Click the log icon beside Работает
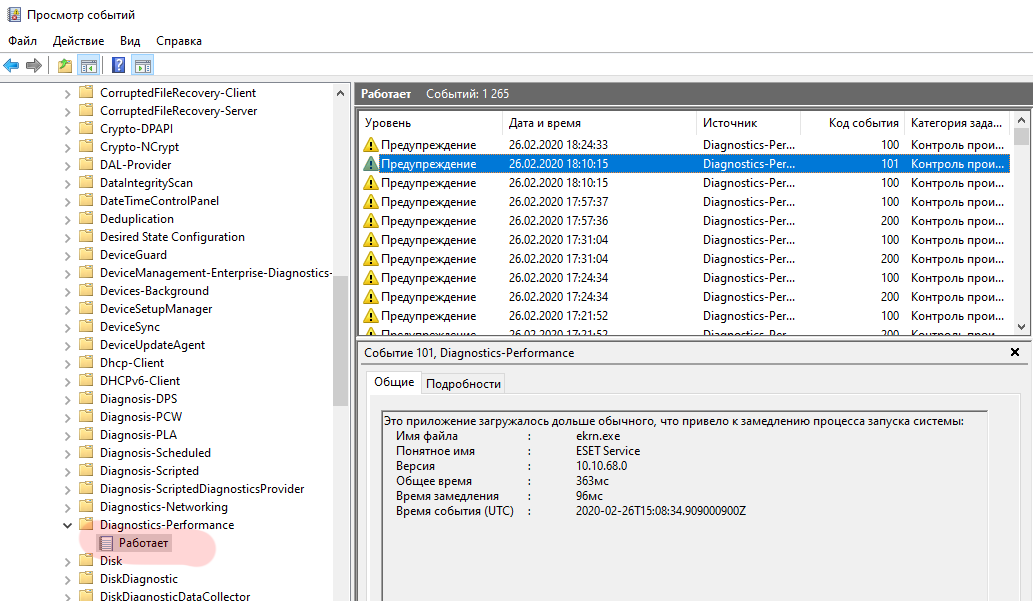The width and height of the screenshot is (1033, 601). 106,543
